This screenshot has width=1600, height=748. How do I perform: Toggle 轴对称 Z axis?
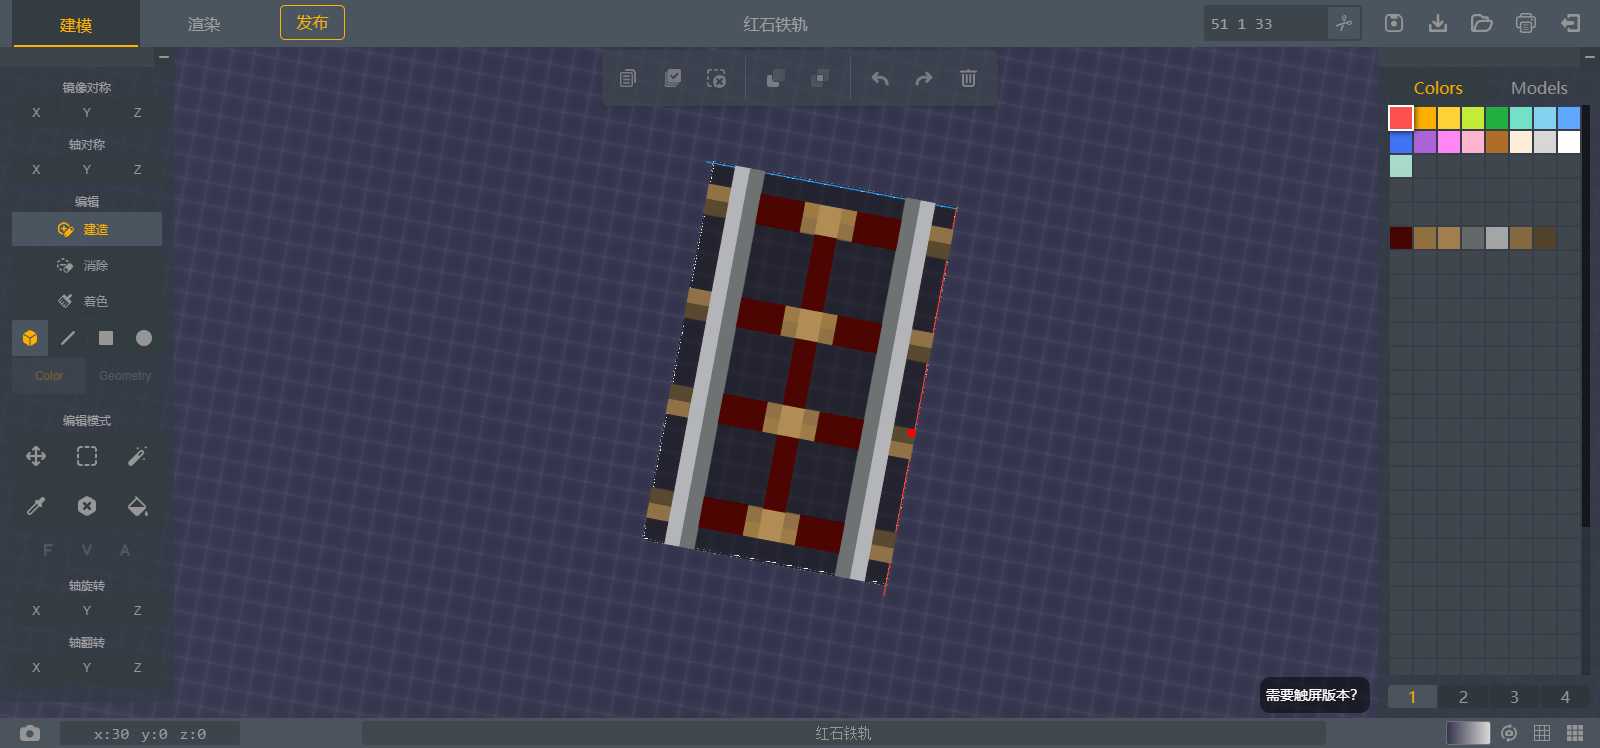(x=137, y=170)
